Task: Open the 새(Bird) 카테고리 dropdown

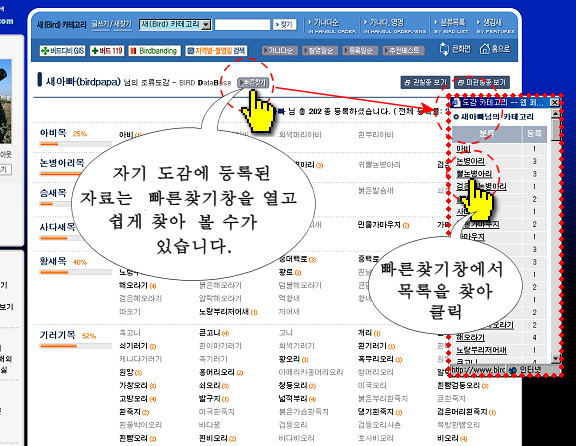Action: 175,25
